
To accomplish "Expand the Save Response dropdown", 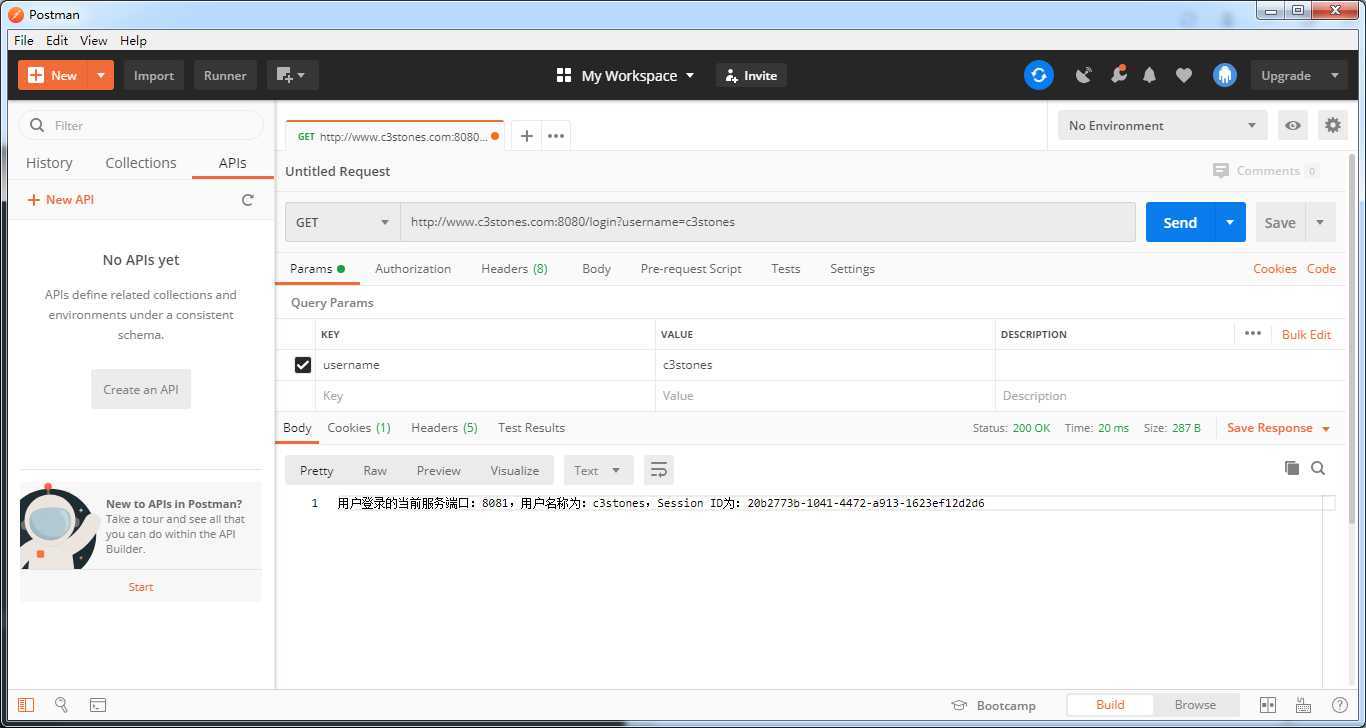I will [x=1326, y=429].
